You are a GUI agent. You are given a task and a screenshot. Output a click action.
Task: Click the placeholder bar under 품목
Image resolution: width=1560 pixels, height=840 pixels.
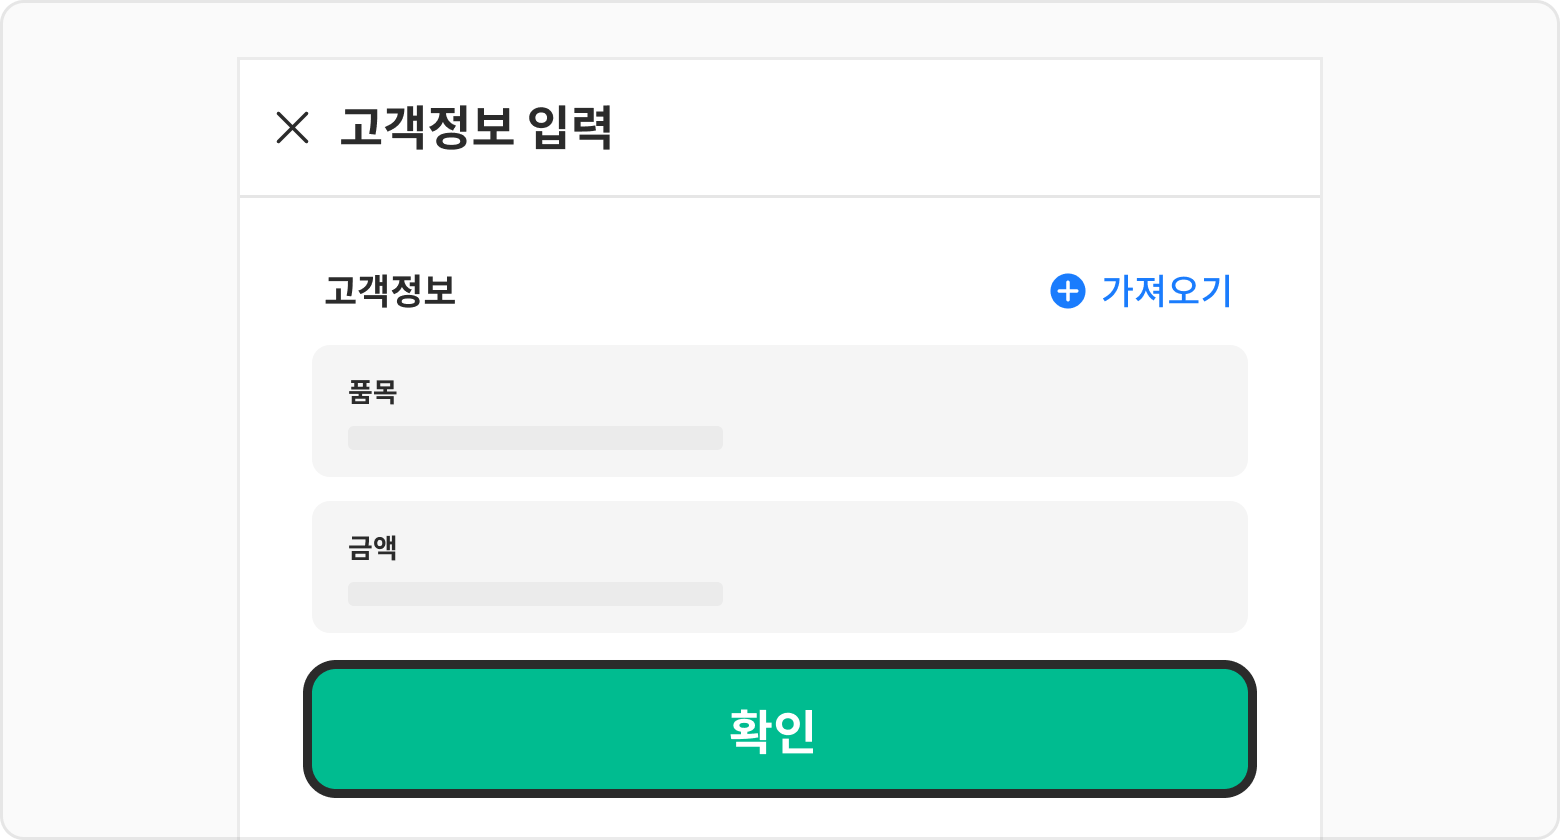535,438
